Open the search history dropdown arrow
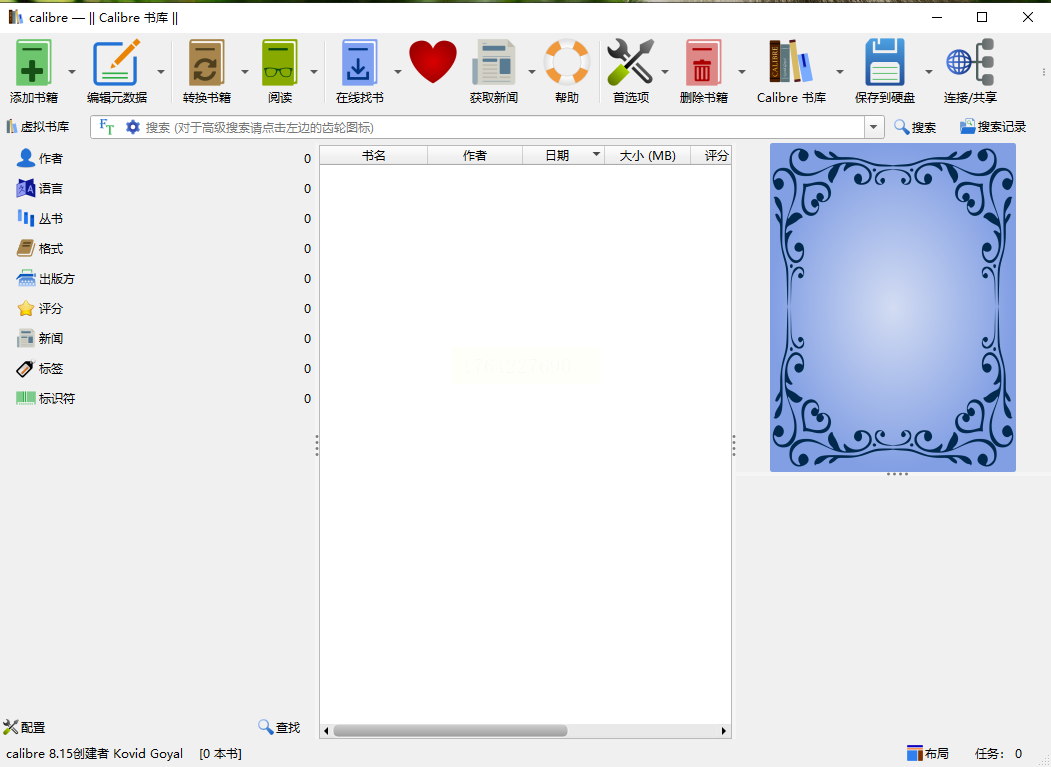The height and width of the screenshot is (767, 1051). (x=875, y=127)
